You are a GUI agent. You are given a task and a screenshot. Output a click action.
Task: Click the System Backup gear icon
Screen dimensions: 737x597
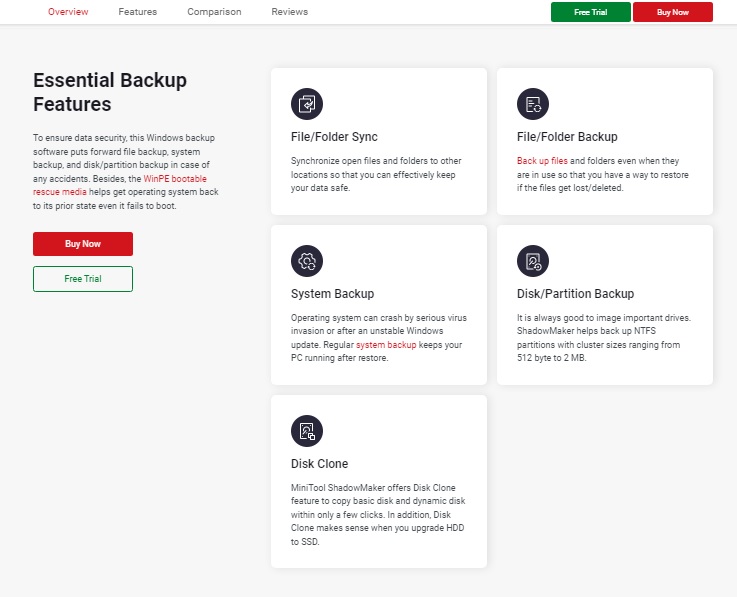(307, 261)
